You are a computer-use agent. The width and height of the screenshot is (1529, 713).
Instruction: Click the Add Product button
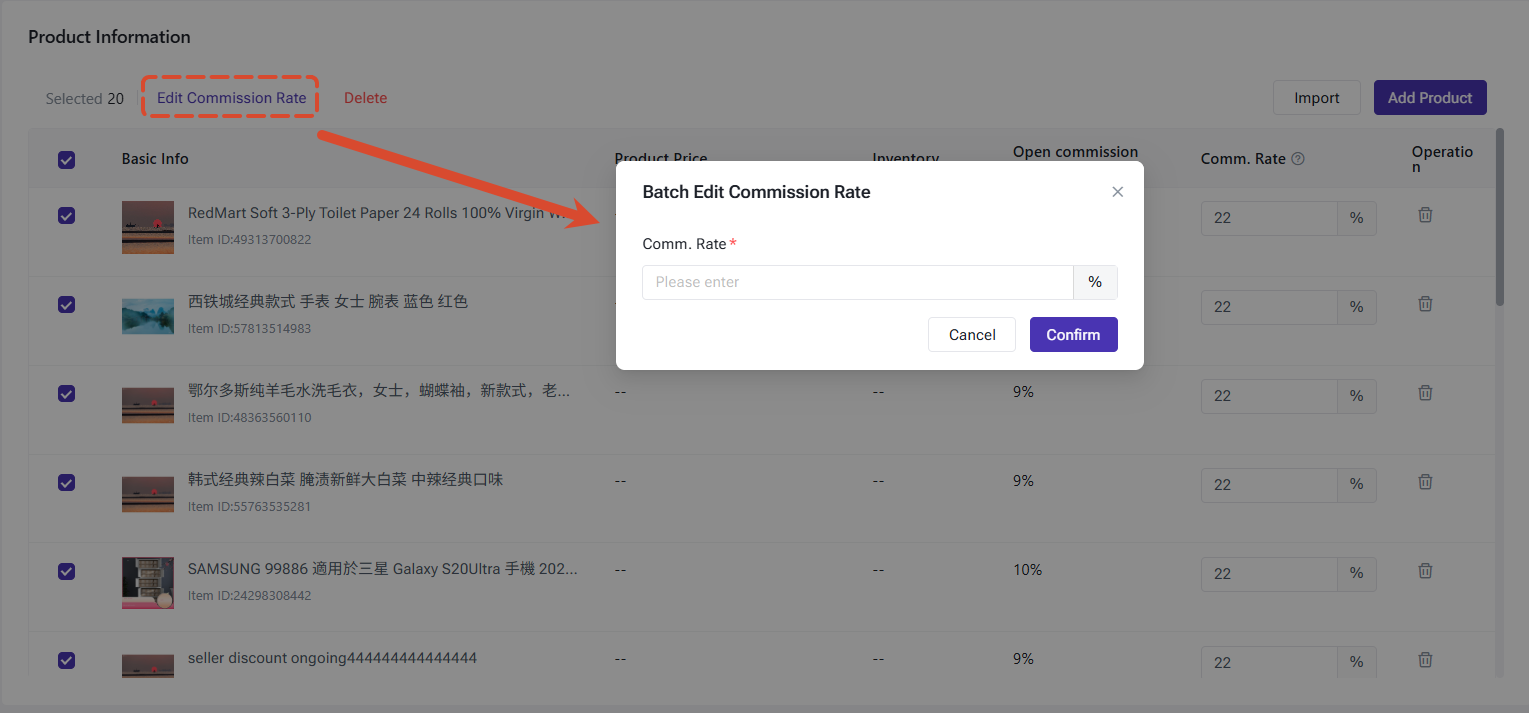pyautogui.click(x=1430, y=98)
